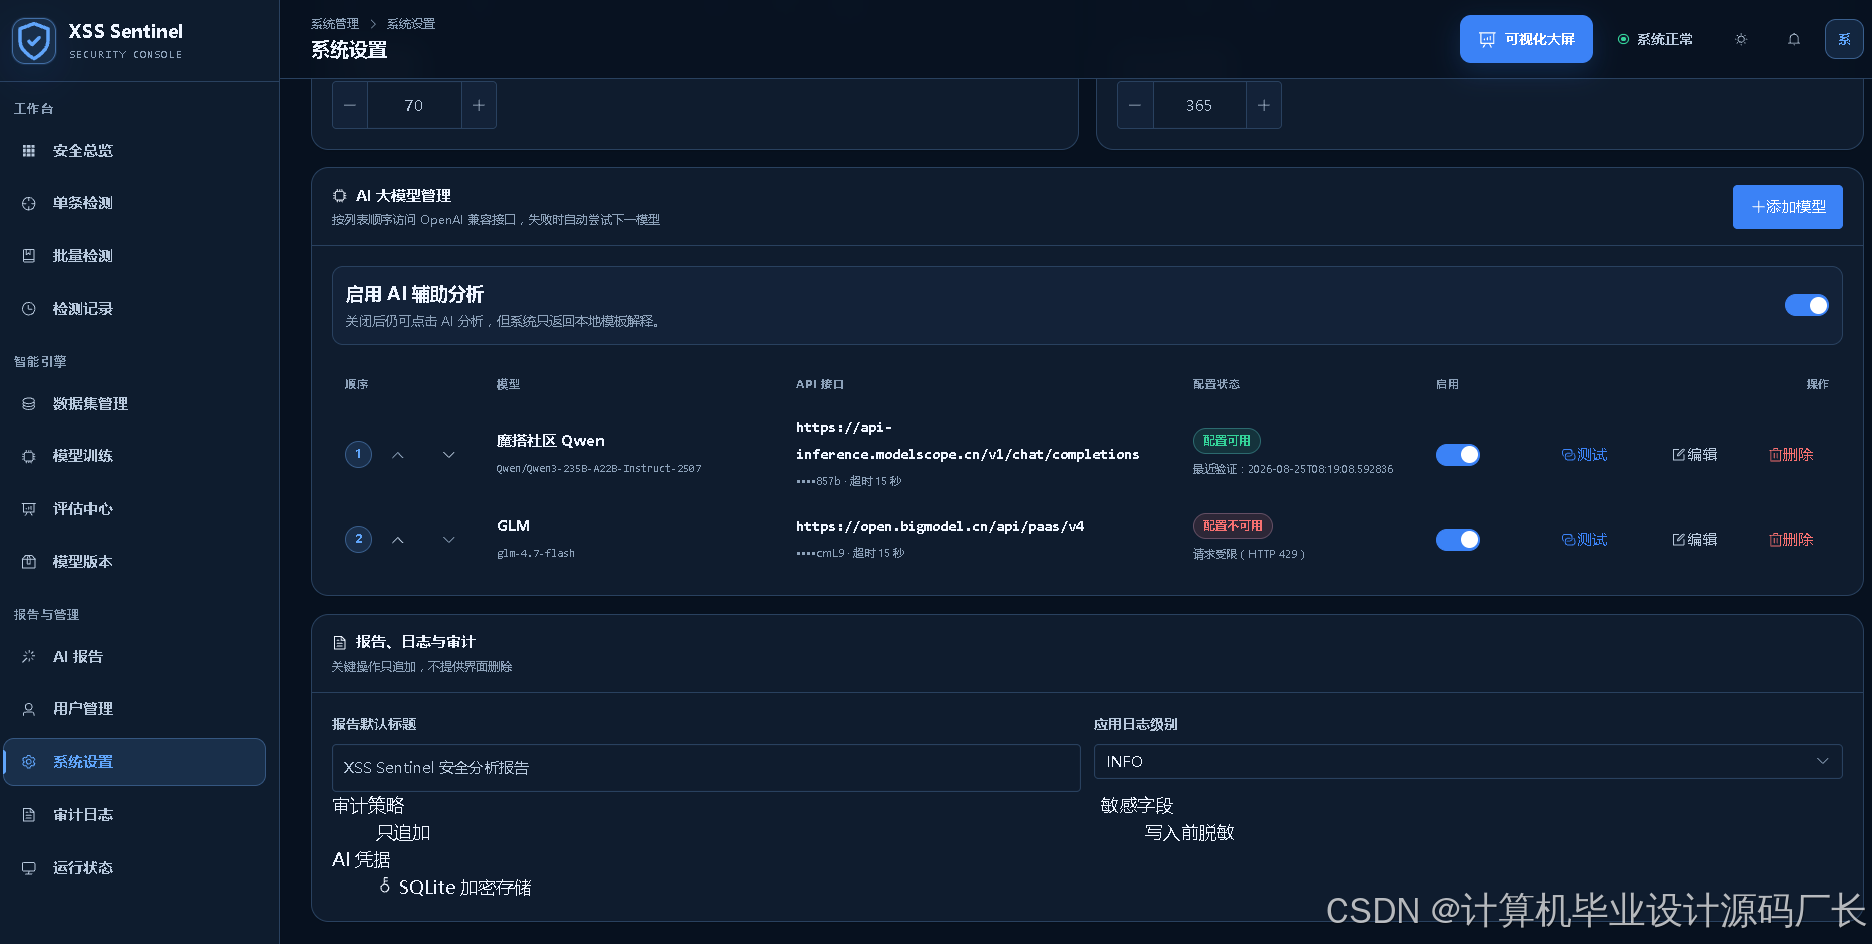This screenshot has height=944, width=1872.
Task: Test the GLM model connection
Action: click(1585, 540)
